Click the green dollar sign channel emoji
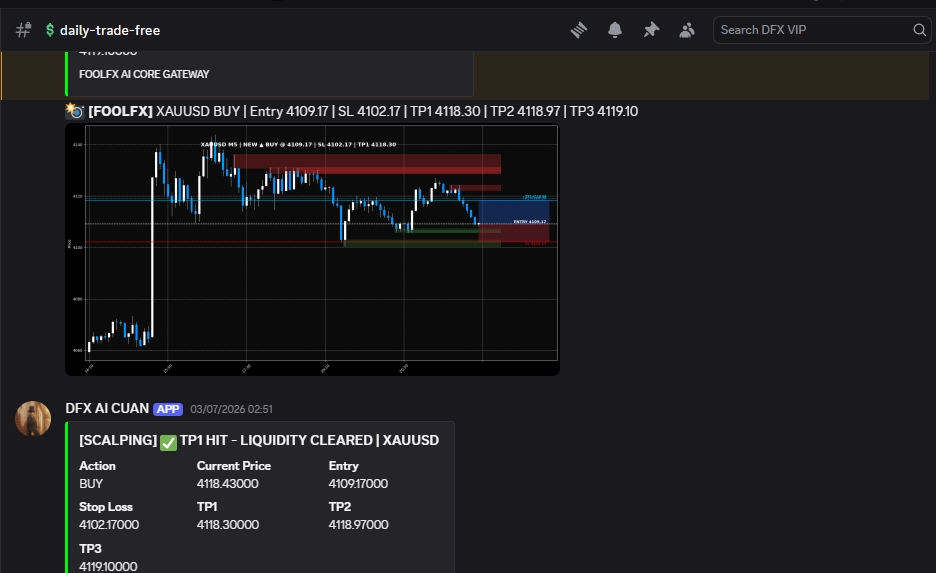The height and width of the screenshot is (573, 936). click(x=50, y=30)
